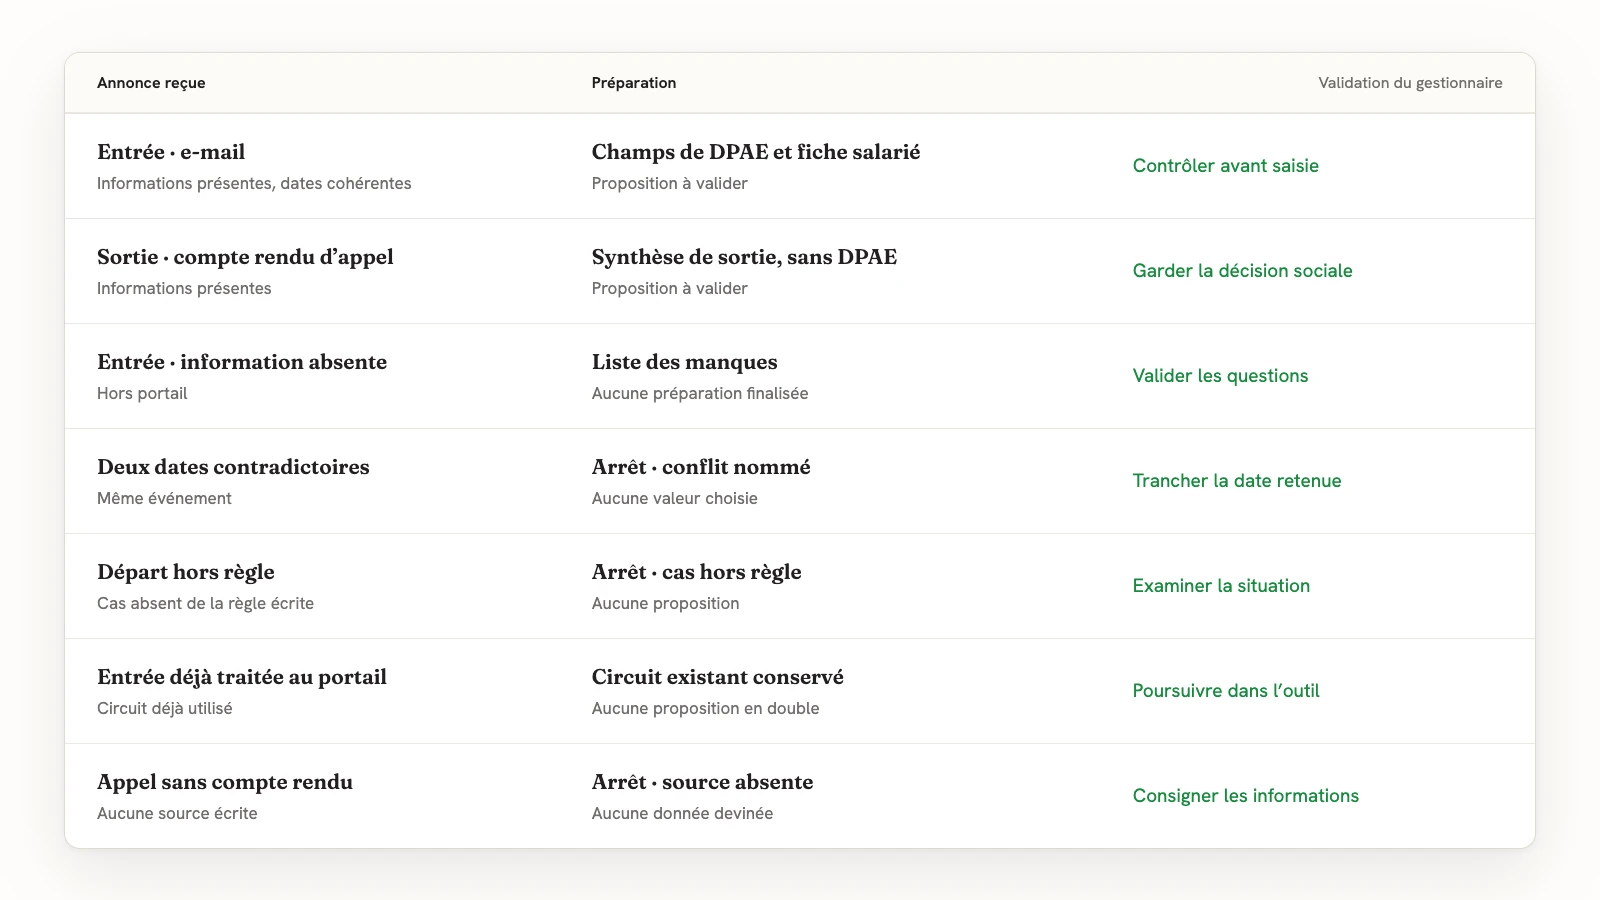Screen dimensions: 1600x900
Task: Click the 'Annonce reçue' column header
Action: [x=151, y=83]
